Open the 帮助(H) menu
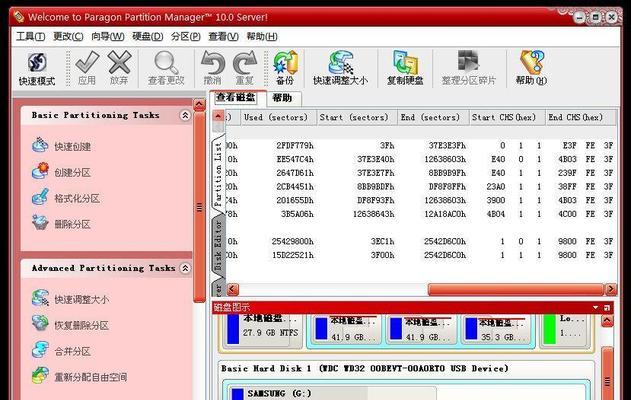 click(x=262, y=37)
